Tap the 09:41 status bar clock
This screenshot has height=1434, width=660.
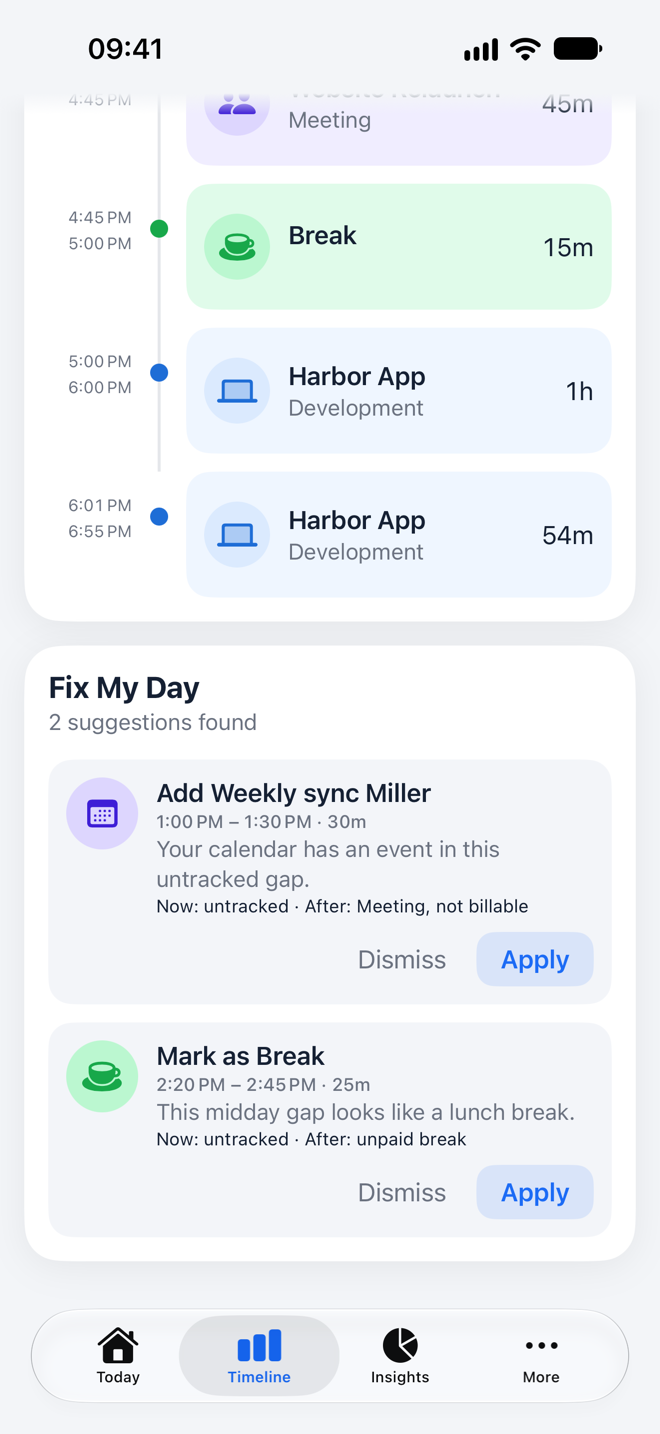coord(125,49)
